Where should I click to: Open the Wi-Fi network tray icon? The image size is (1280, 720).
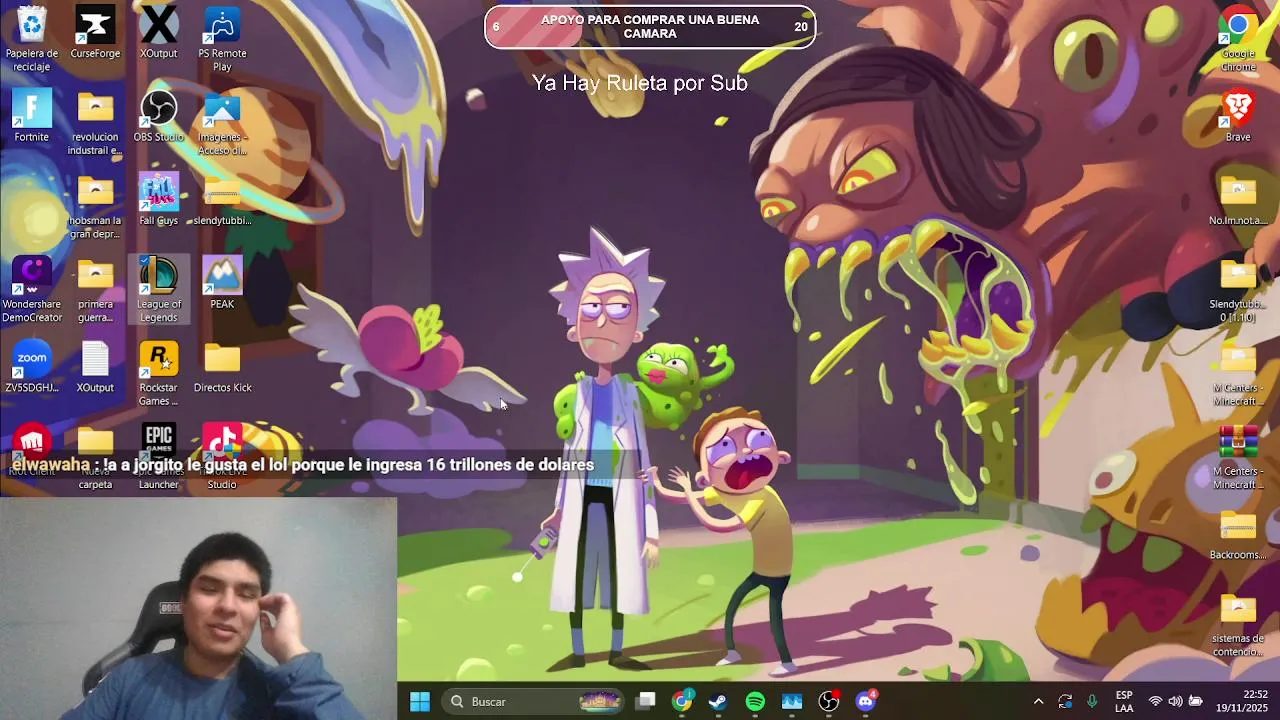(x=1155, y=702)
